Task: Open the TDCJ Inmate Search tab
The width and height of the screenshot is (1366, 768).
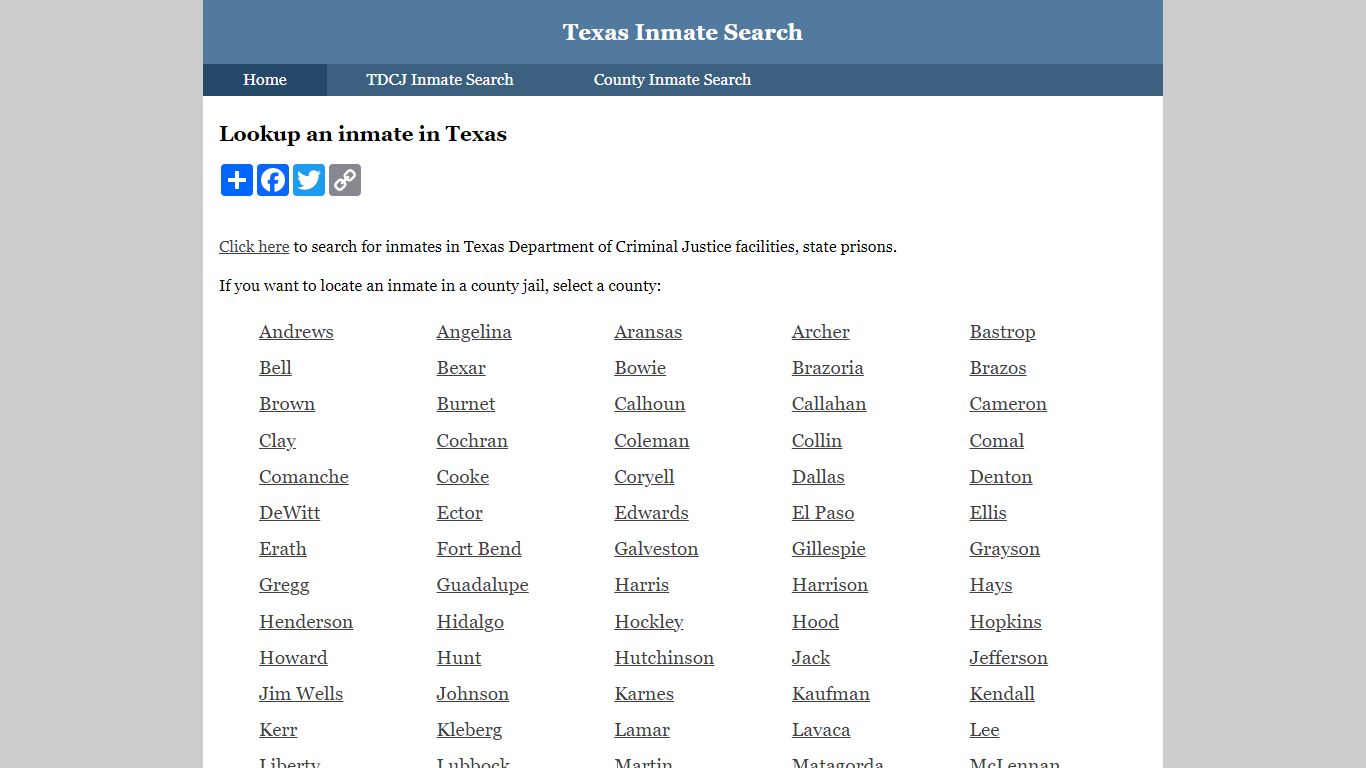Action: [x=440, y=80]
